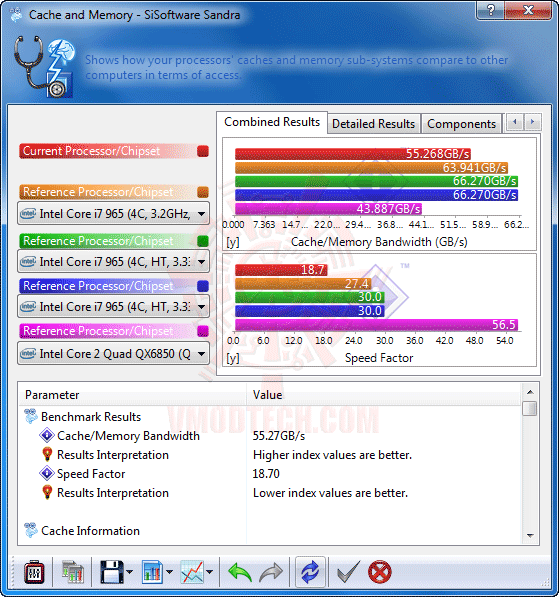Click the floppy disk save icon
Viewport: 559px width, 597px height.
(x=112, y=571)
